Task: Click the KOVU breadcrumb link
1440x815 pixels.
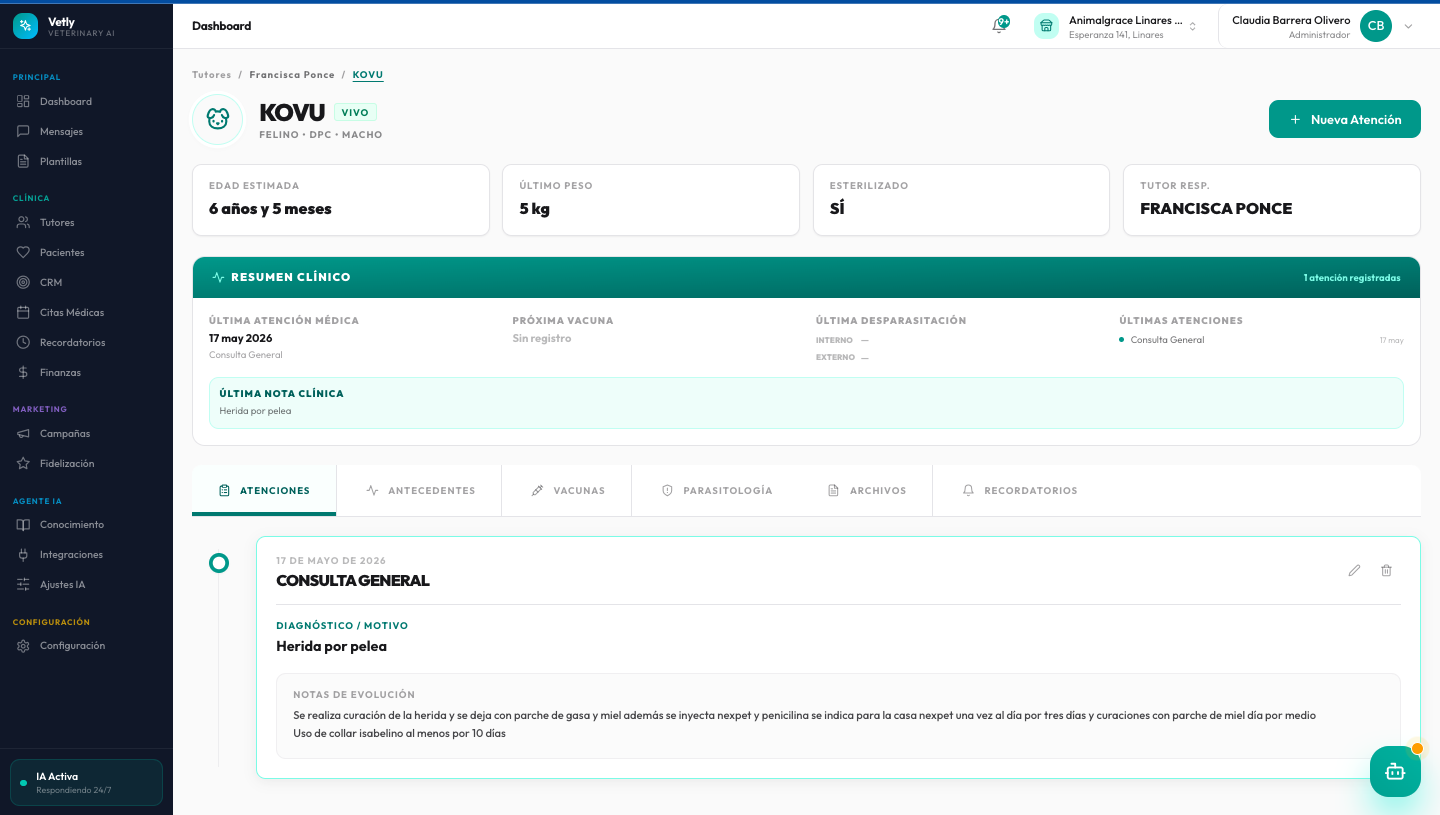Action: click(368, 75)
